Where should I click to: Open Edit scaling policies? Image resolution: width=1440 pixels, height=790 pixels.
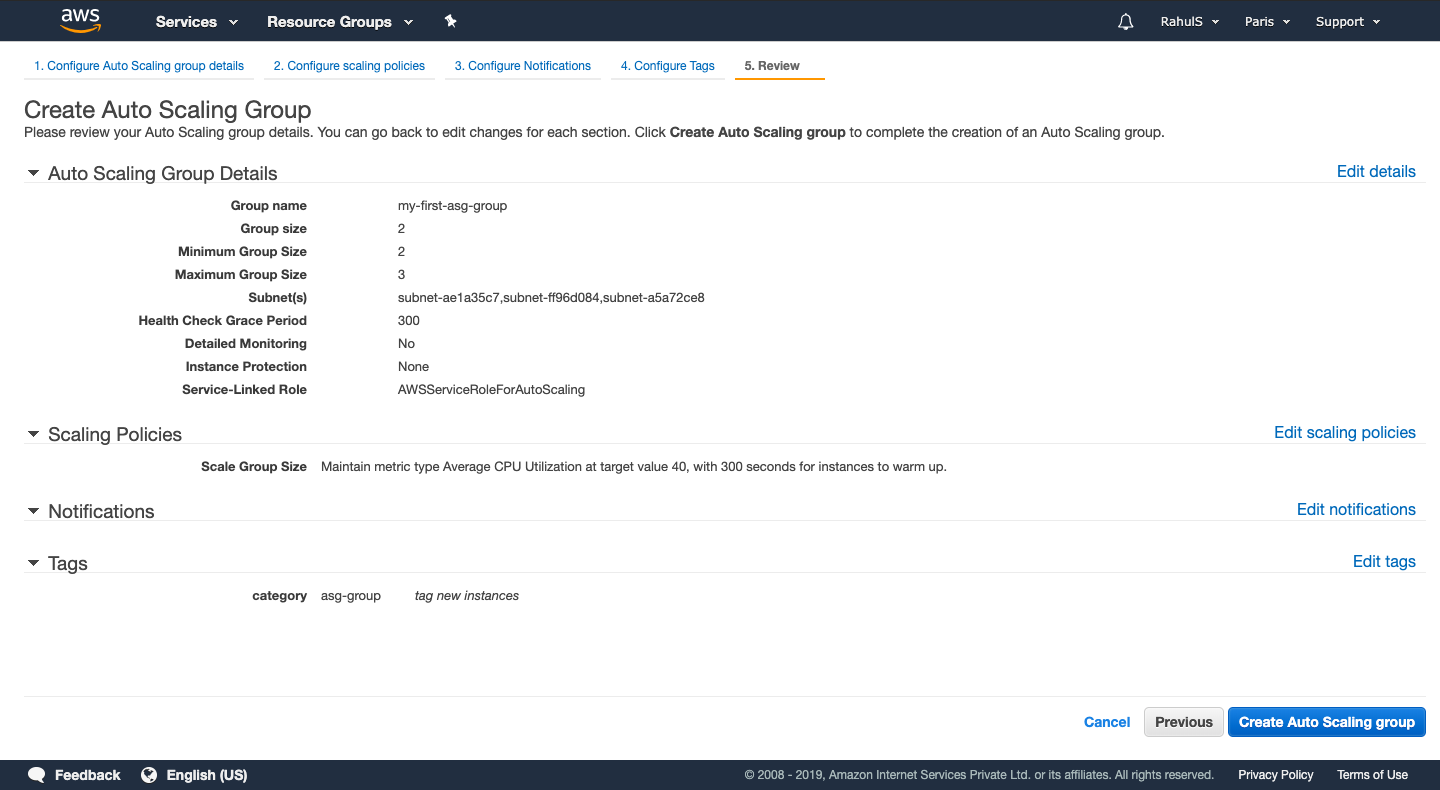(1344, 432)
